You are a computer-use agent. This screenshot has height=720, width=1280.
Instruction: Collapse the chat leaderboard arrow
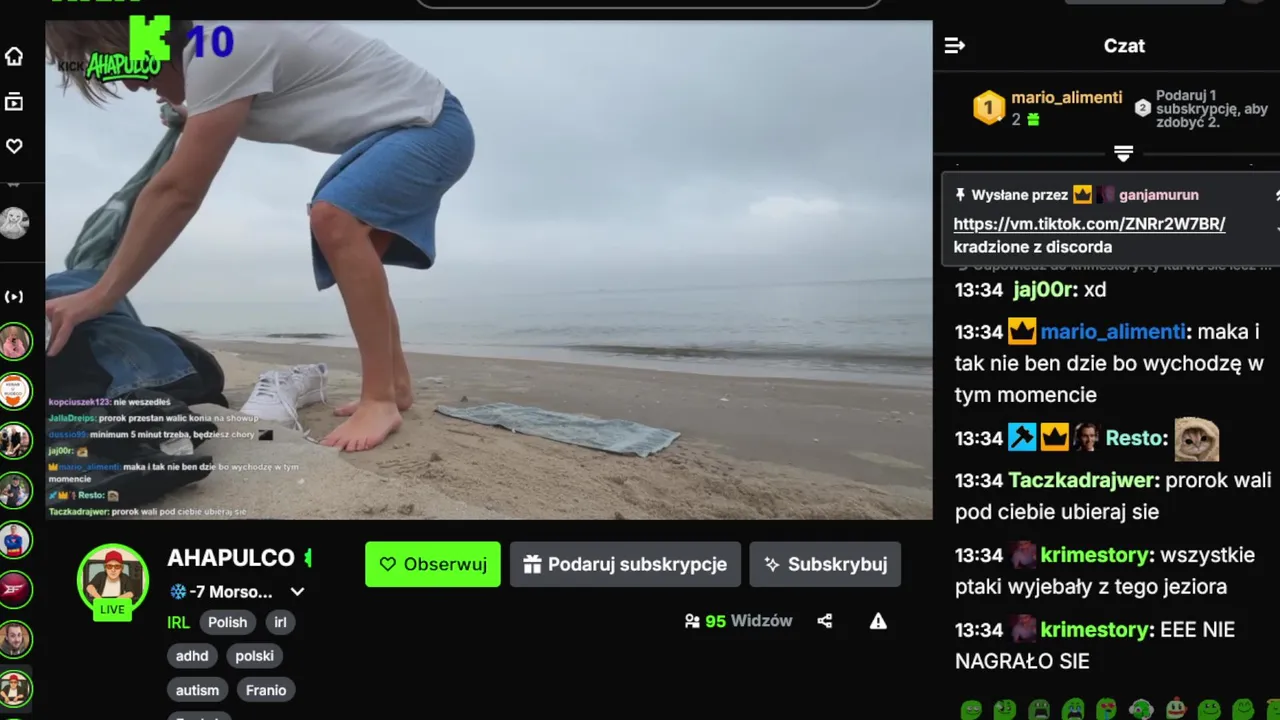click(1123, 153)
